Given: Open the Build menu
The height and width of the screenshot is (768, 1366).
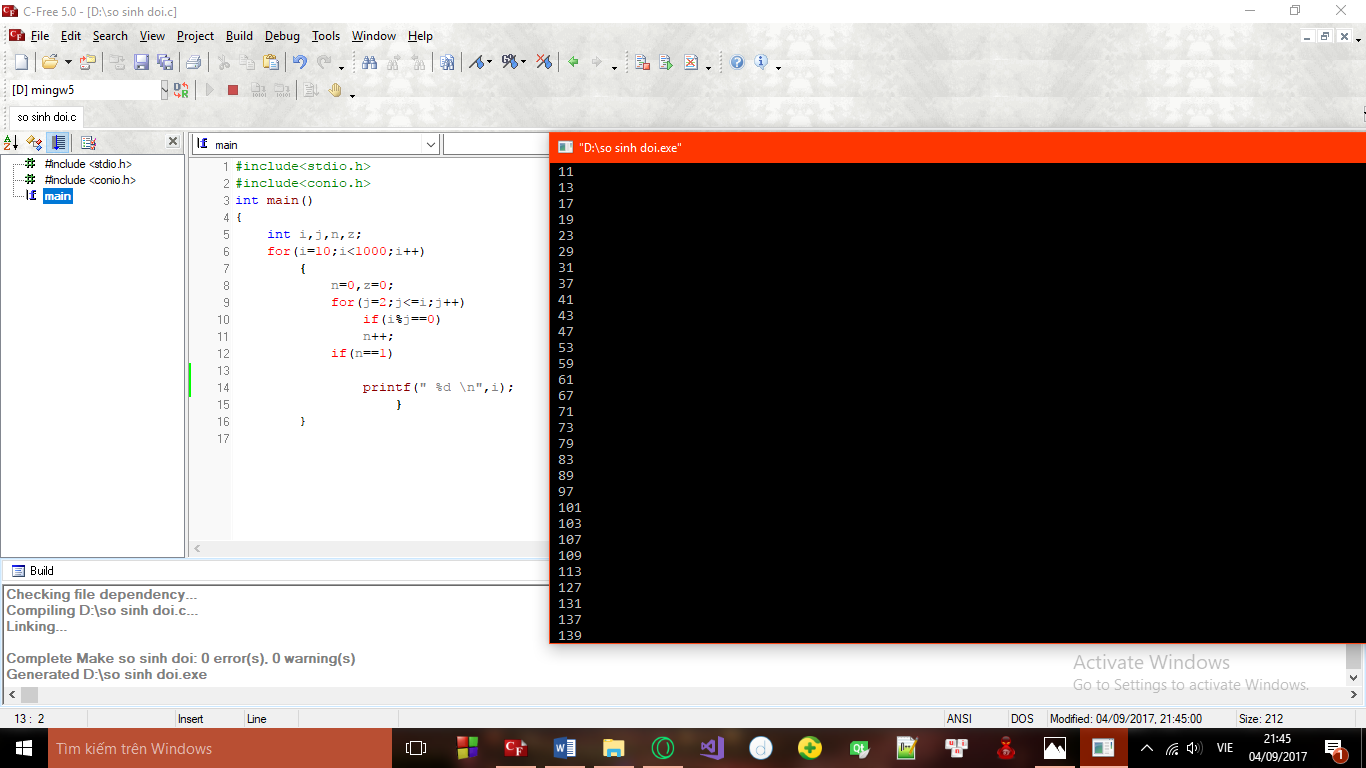Looking at the screenshot, I should click(239, 36).
